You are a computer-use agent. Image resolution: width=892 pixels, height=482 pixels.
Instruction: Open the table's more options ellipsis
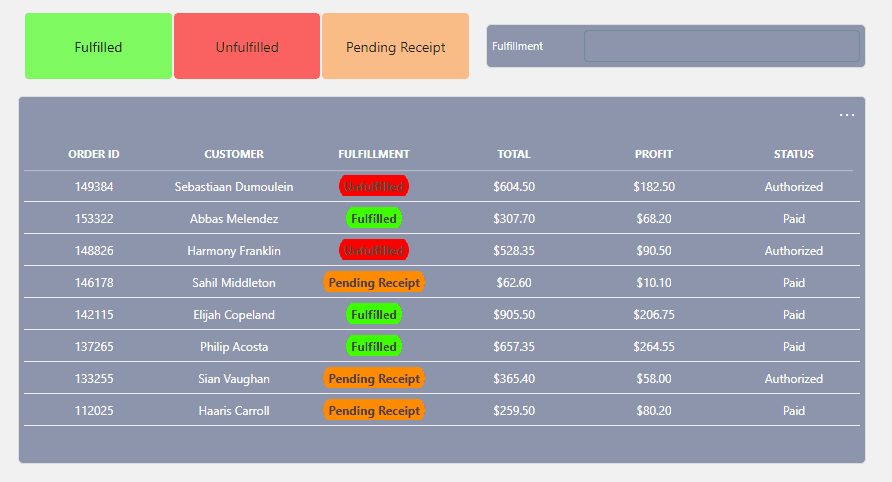[x=846, y=116]
